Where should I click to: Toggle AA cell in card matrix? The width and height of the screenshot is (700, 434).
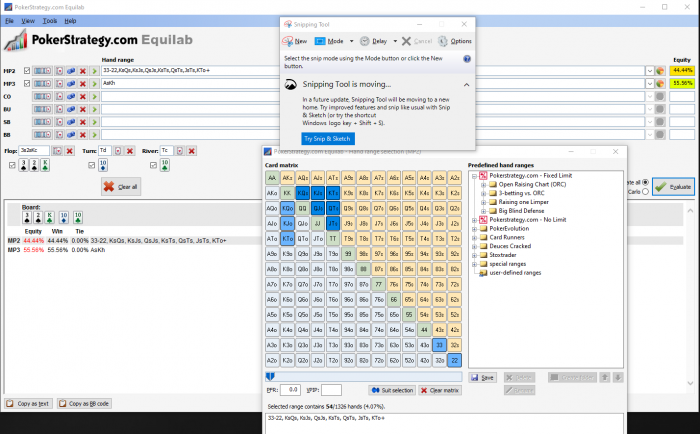click(x=272, y=178)
